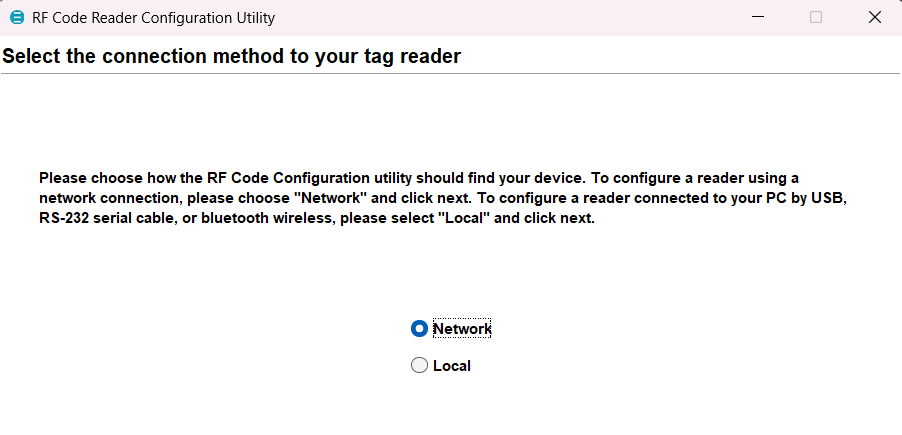Viewport: 902px width, 435px height.
Task: Click the greyed-out maximize window button
Action: pyautogui.click(x=816, y=17)
